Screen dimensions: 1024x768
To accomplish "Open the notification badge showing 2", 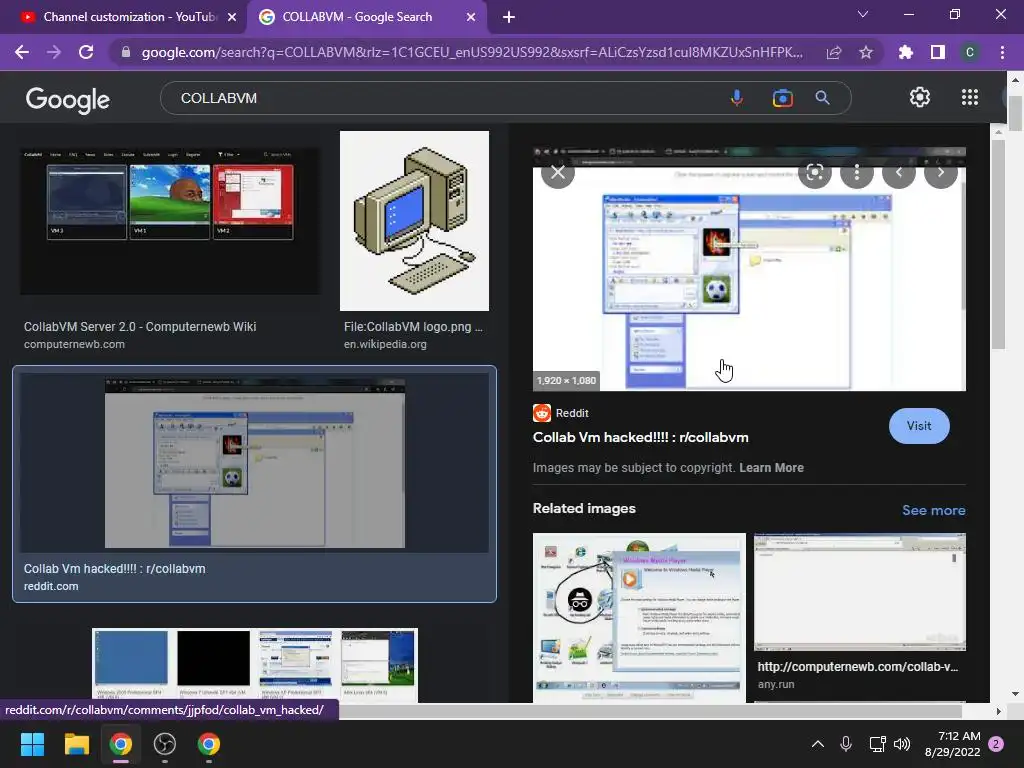I will (x=996, y=744).
